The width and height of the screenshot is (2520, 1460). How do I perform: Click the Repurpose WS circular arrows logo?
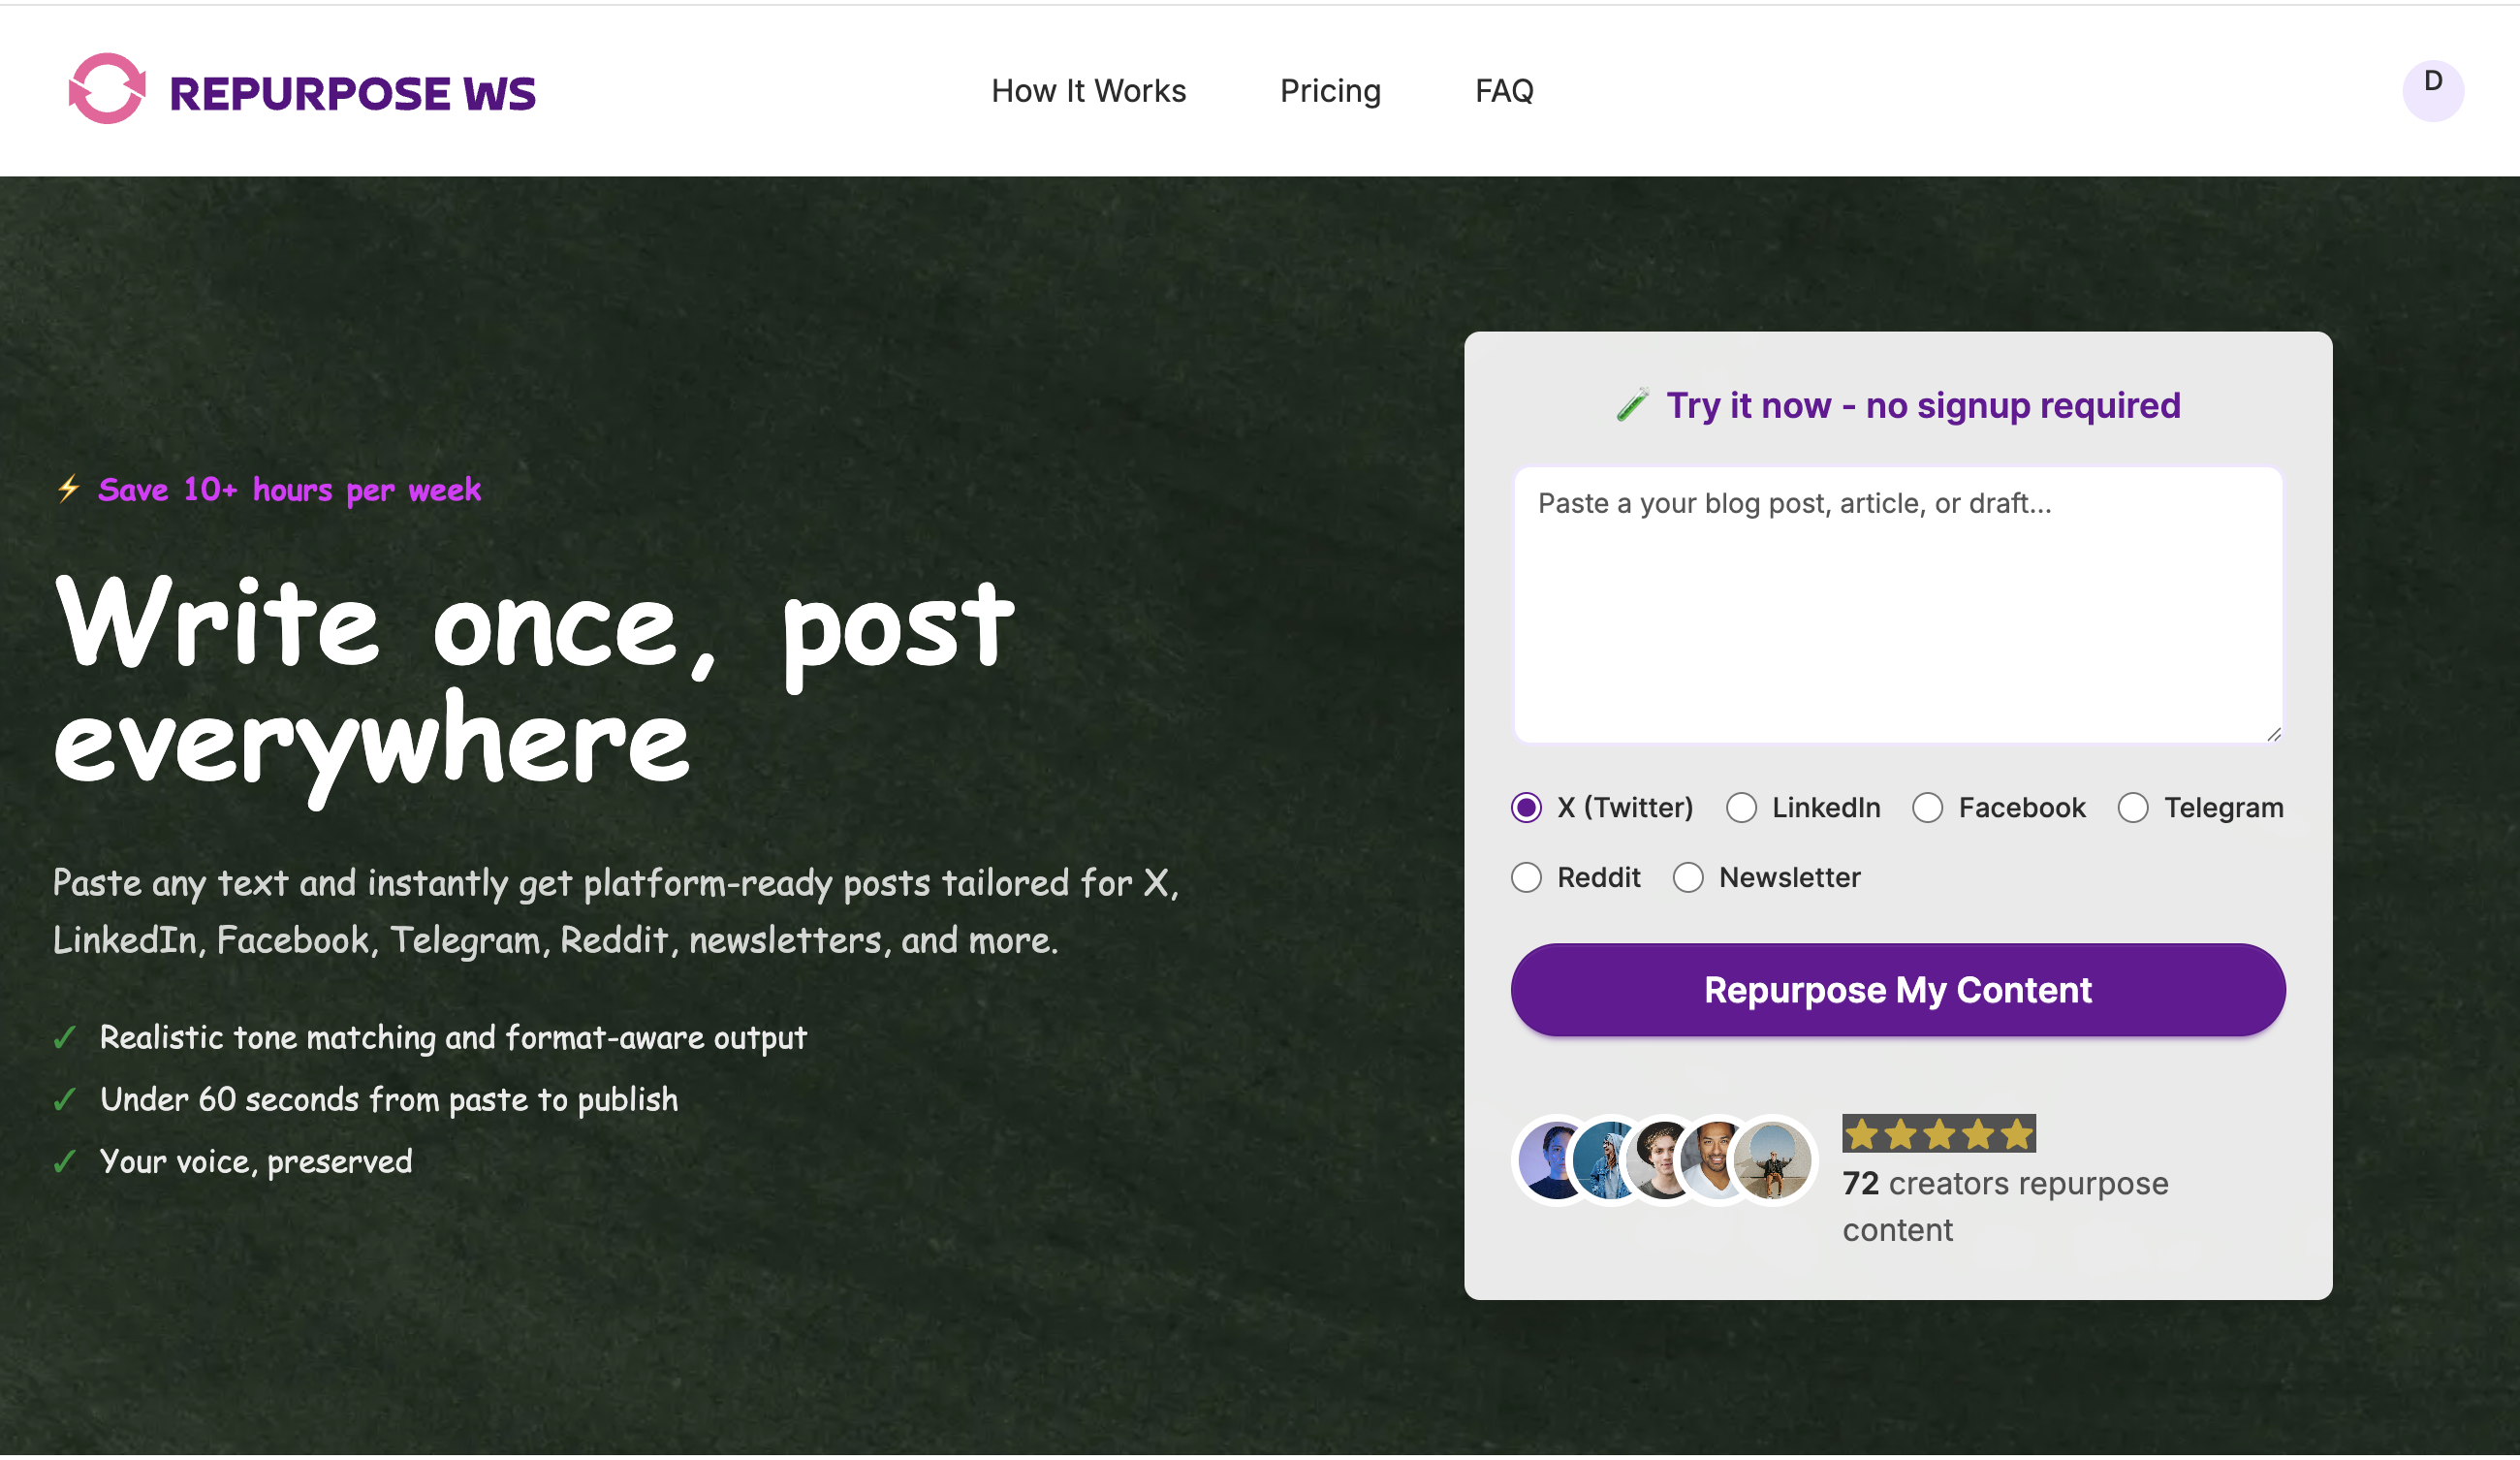point(107,90)
